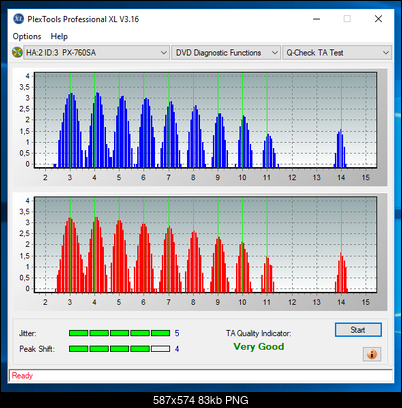Click the Peak Shift value 4
The width and height of the screenshot is (402, 408).
(177, 349)
